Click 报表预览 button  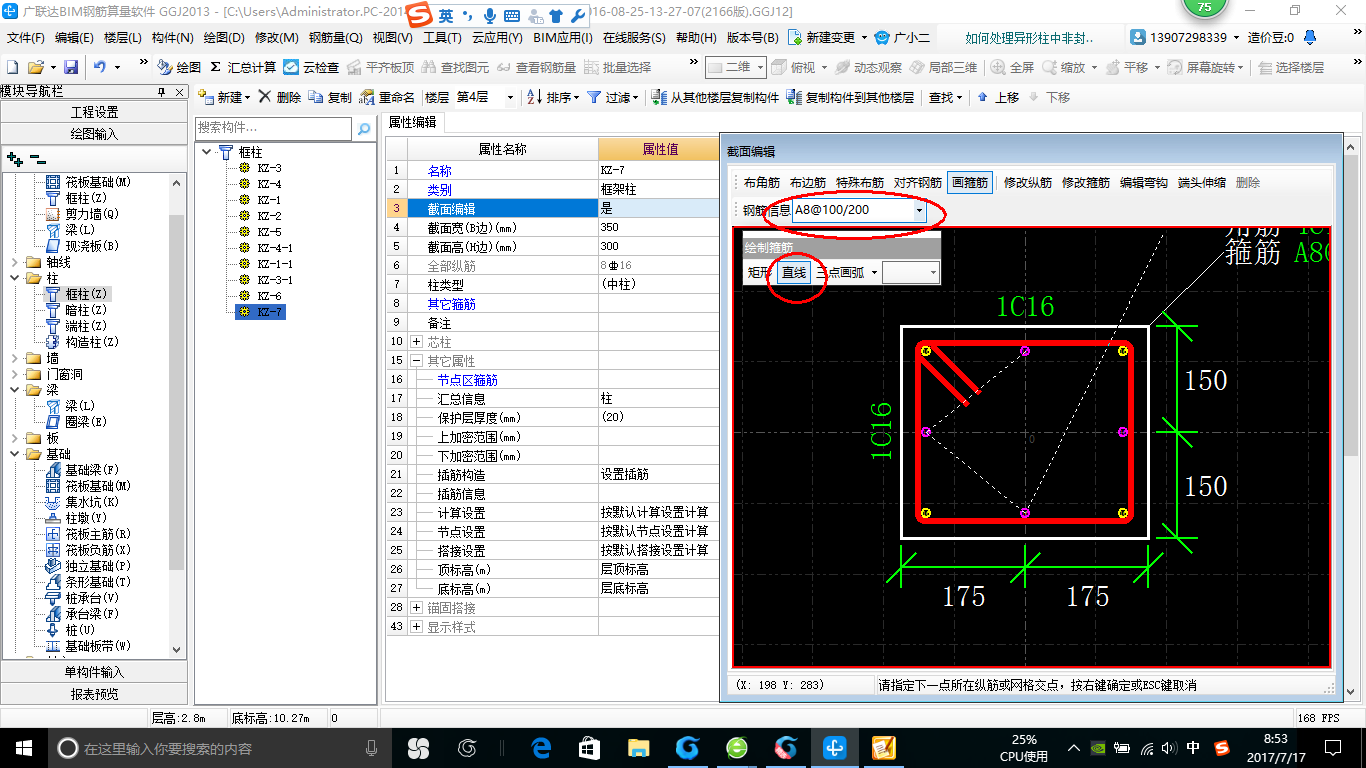point(94,694)
